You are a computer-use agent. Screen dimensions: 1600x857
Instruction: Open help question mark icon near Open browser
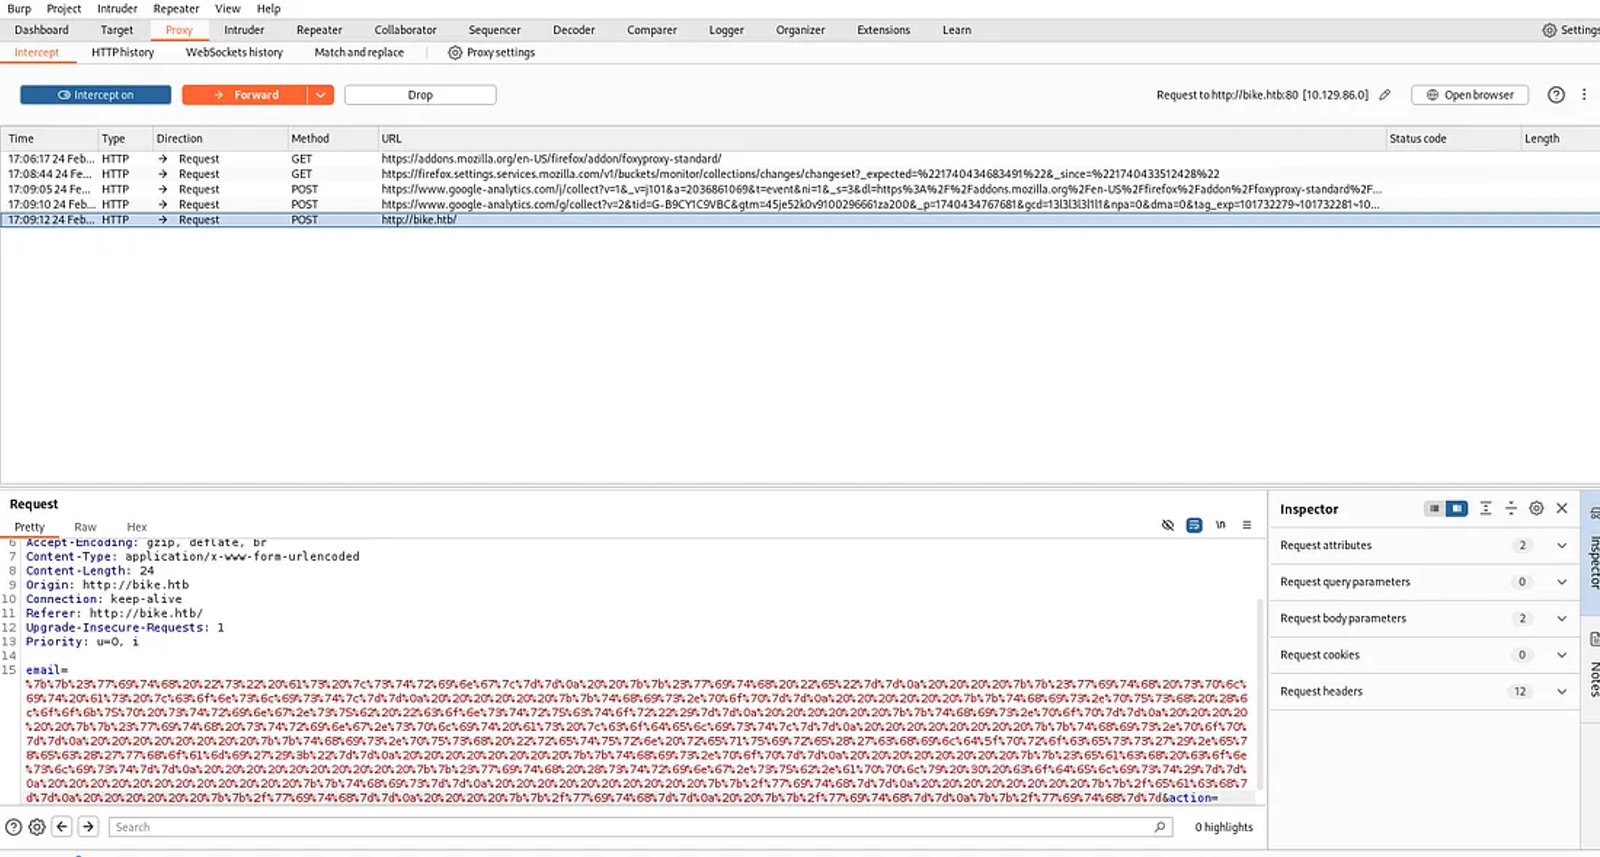tap(1556, 95)
